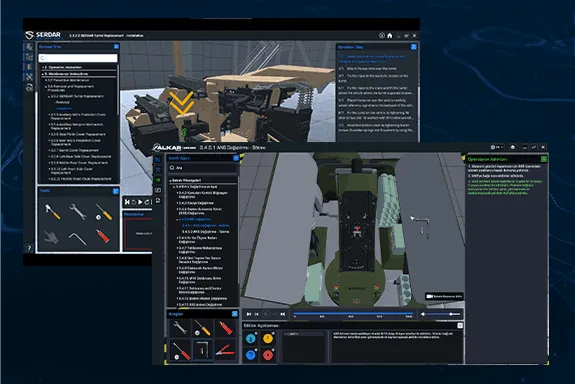Image resolution: width=575 pixels, height=384 pixels.
Task: Click the blue info circle in Eğitim Açıklaması
Action: click(x=251, y=338)
